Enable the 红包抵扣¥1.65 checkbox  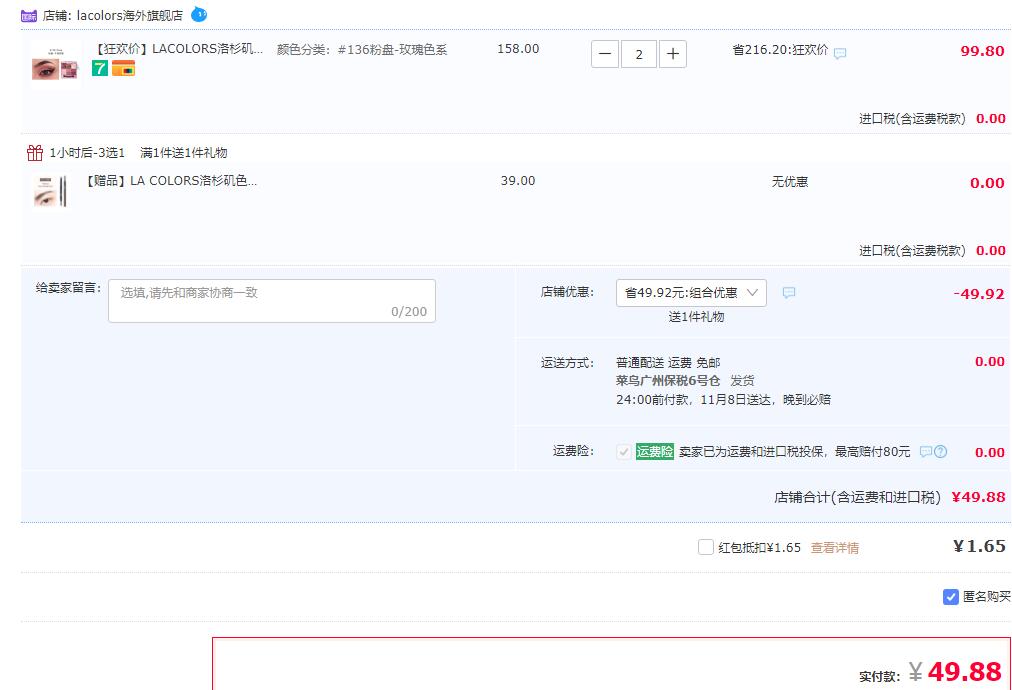click(x=706, y=547)
